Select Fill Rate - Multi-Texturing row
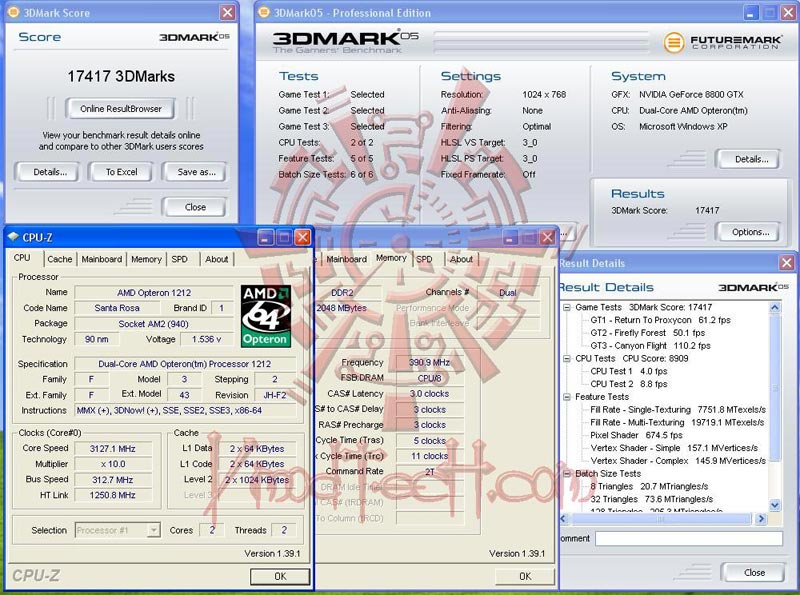Image resolution: width=800 pixels, height=595 pixels. click(x=677, y=423)
